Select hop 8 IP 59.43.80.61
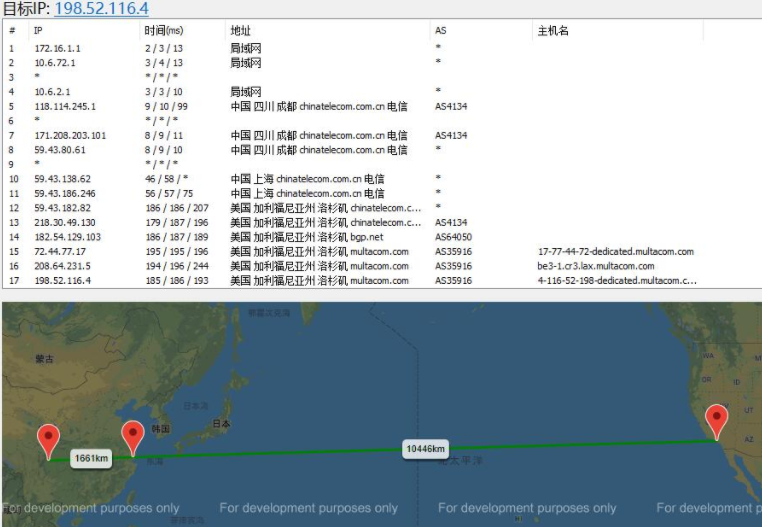762x527 pixels. [60, 150]
